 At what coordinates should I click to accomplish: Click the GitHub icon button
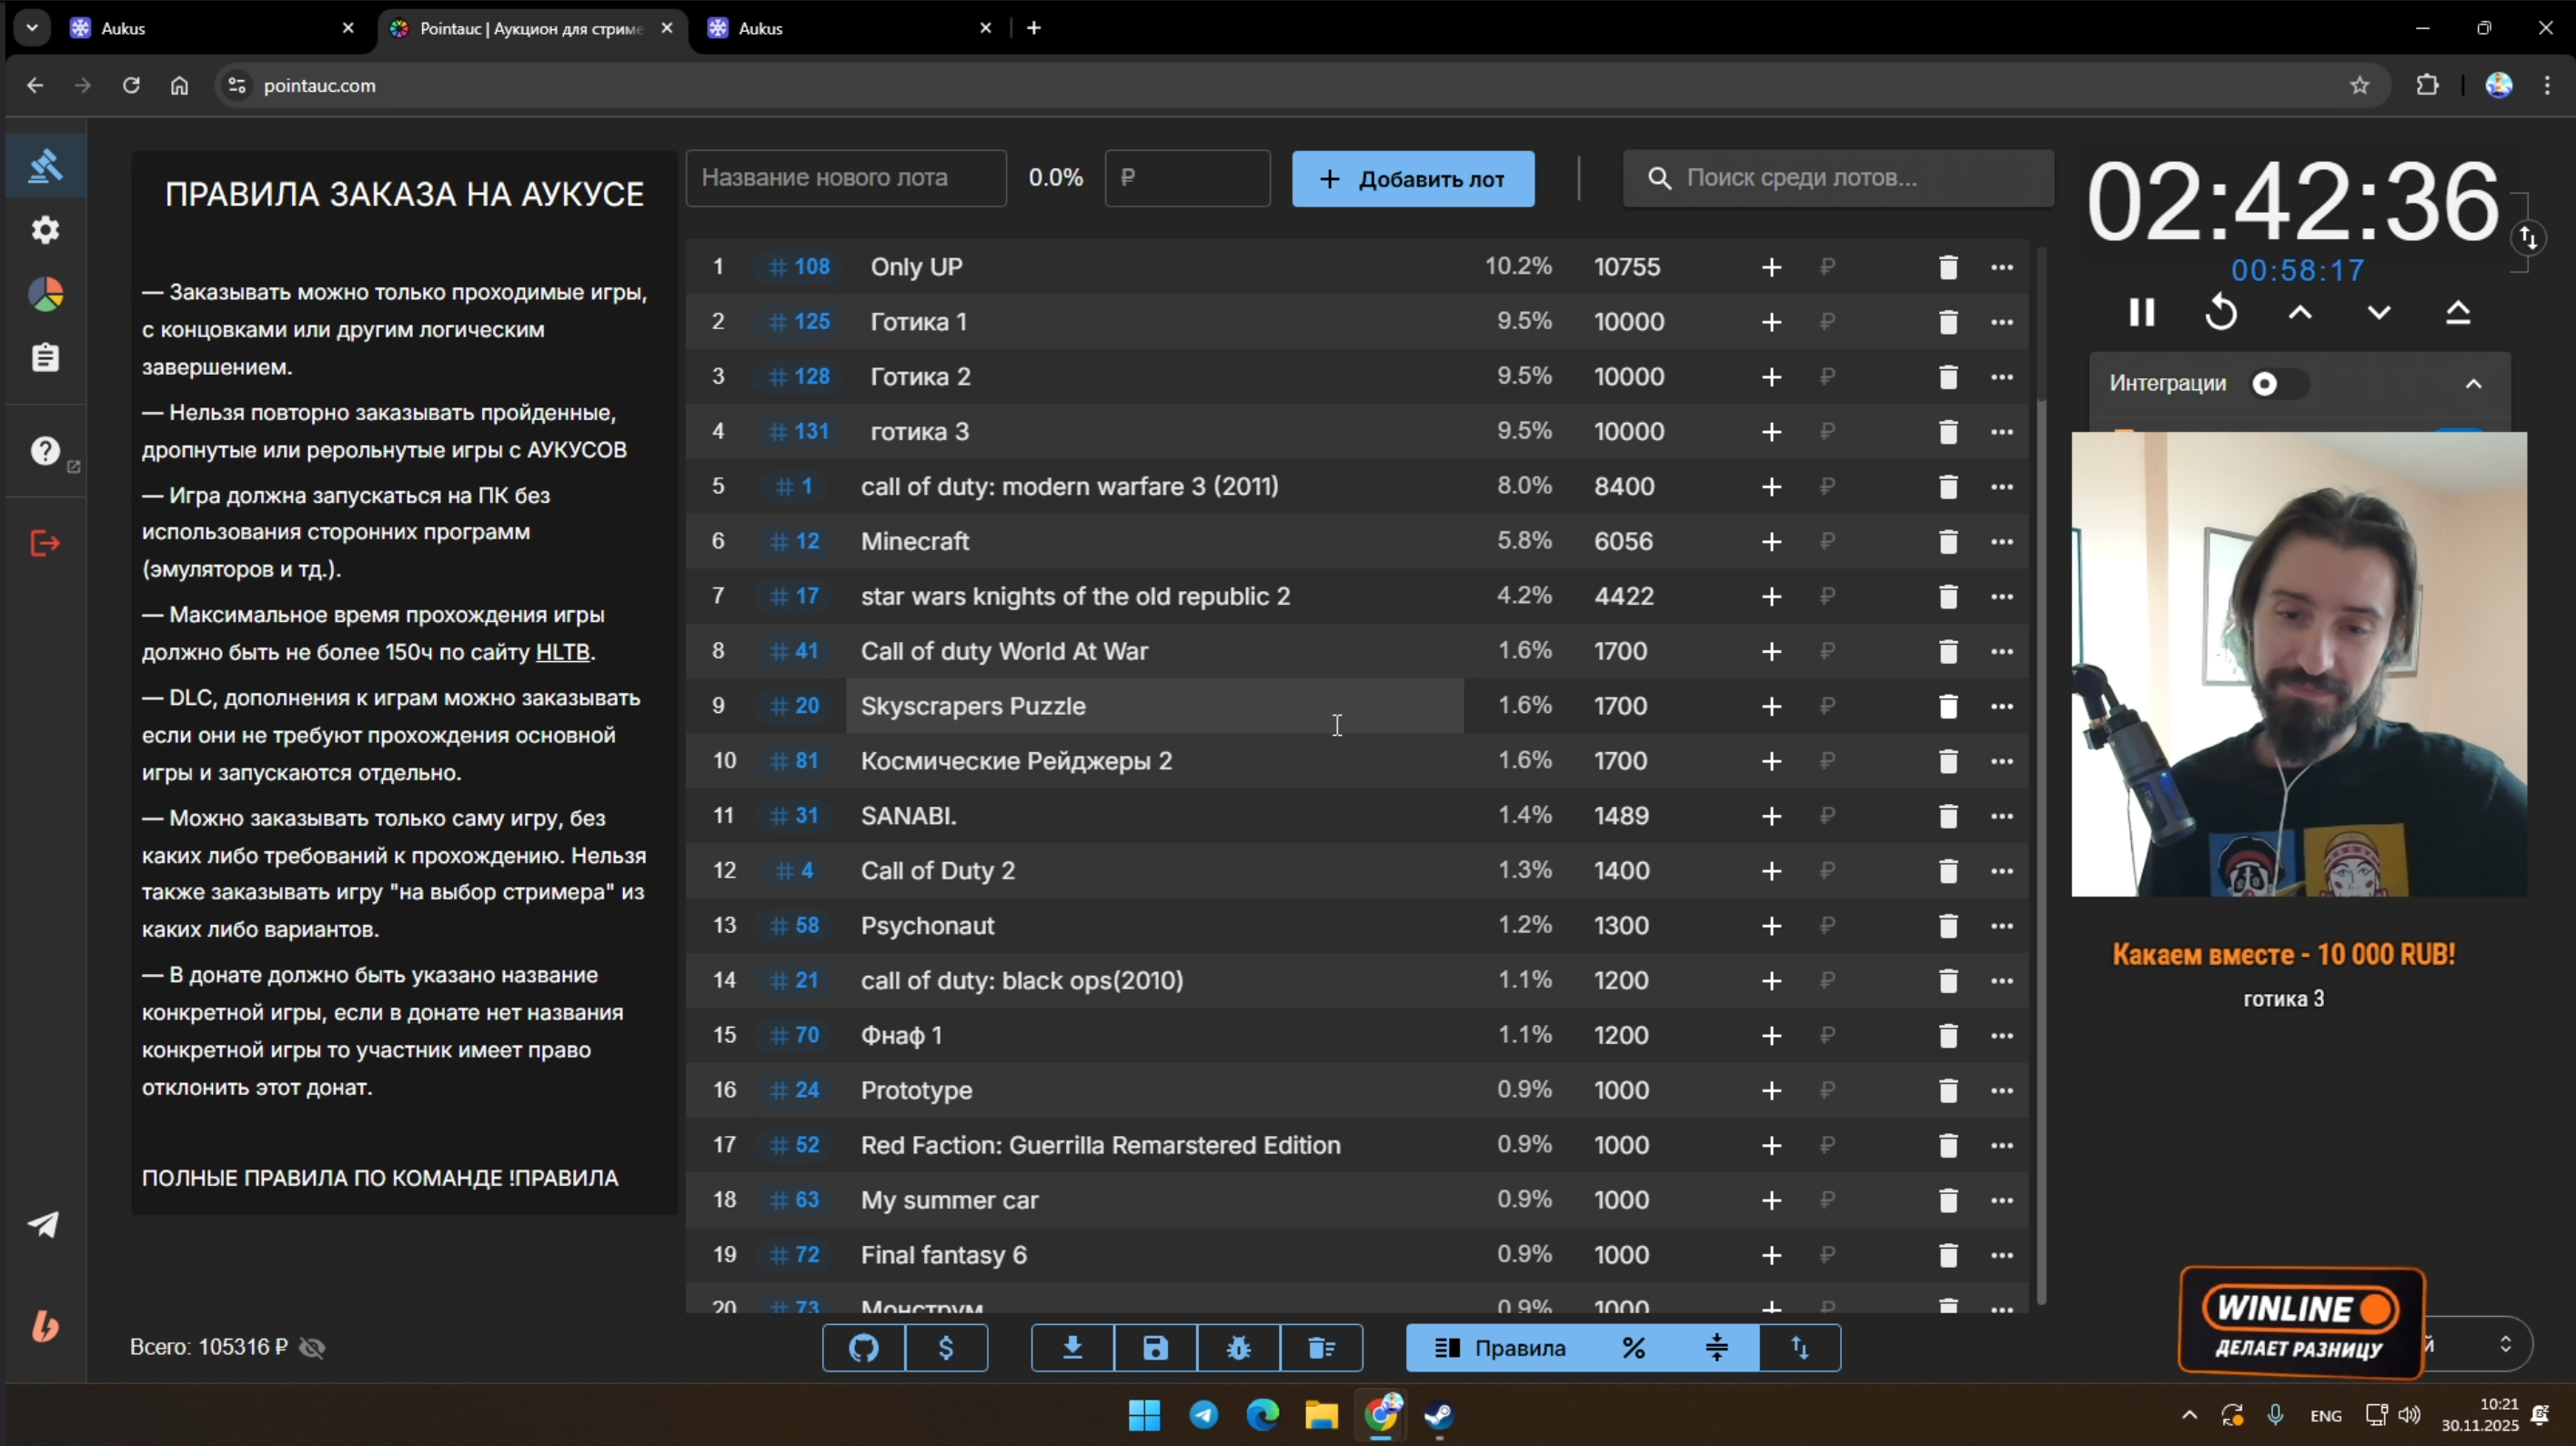point(864,1348)
